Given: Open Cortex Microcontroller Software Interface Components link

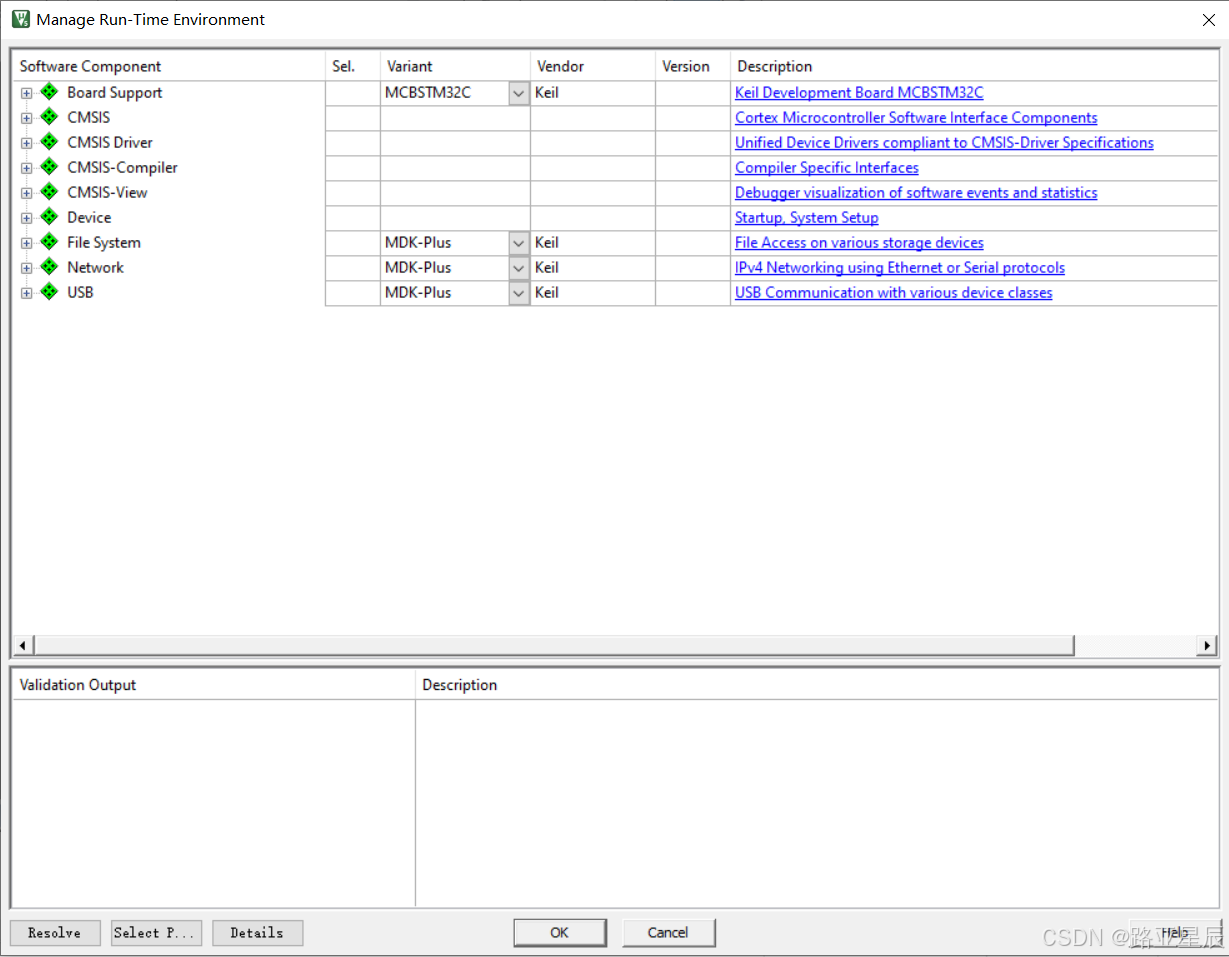Looking at the screenshot, I should point(916,117).
